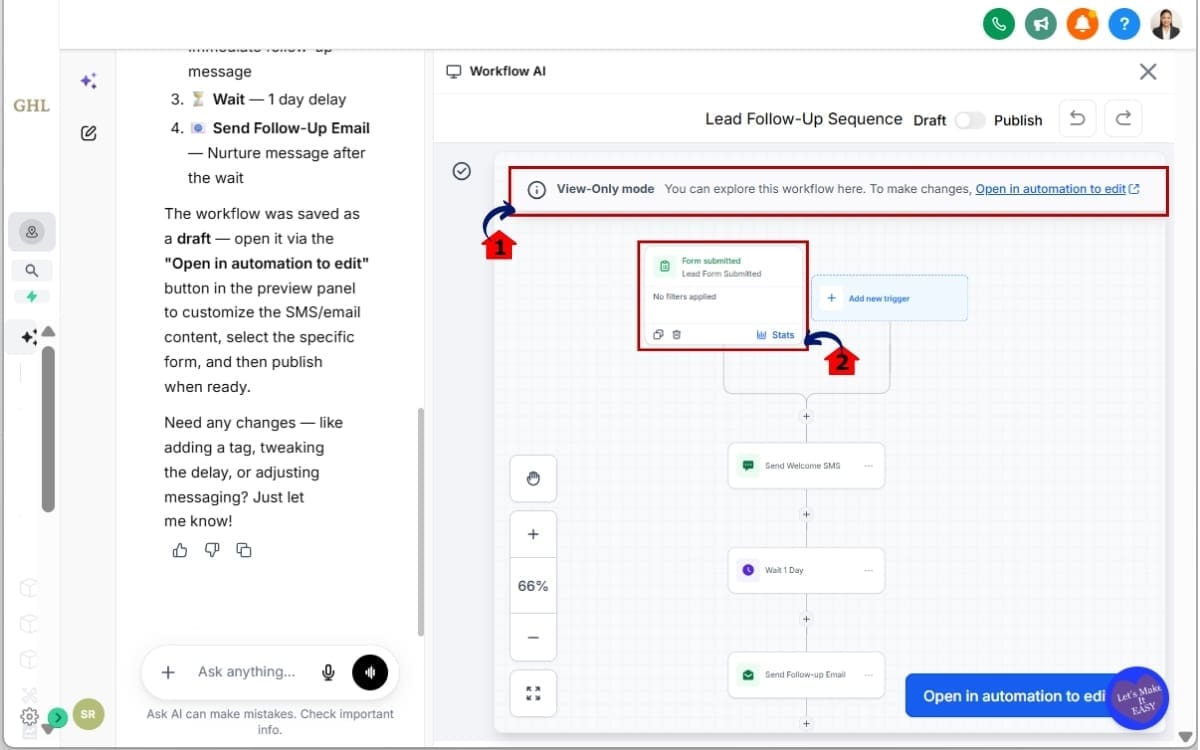Open Stats for the Form submitted trigger
This screenshot has height=750, width=1200.
click(776, 335)
